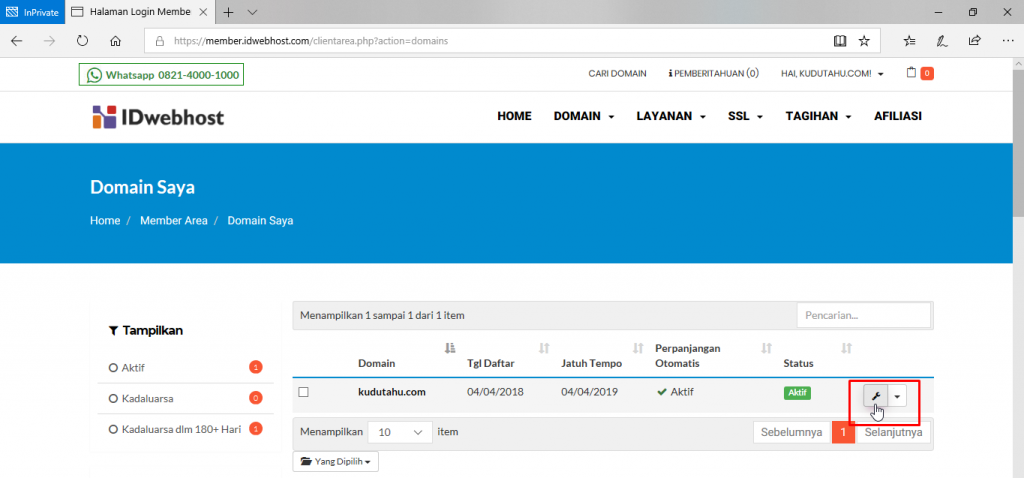
Task: Expand the Yang Dipilih dropdown
Action: [335, 462]
